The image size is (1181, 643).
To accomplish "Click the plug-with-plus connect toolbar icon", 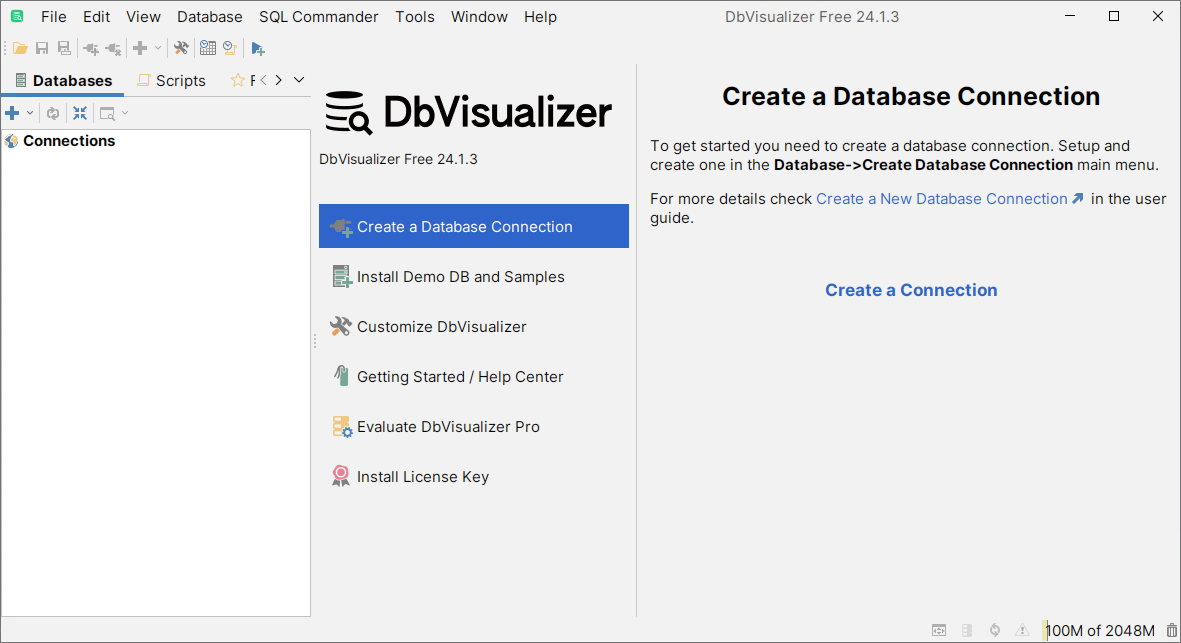I will (x=91, y=49).
